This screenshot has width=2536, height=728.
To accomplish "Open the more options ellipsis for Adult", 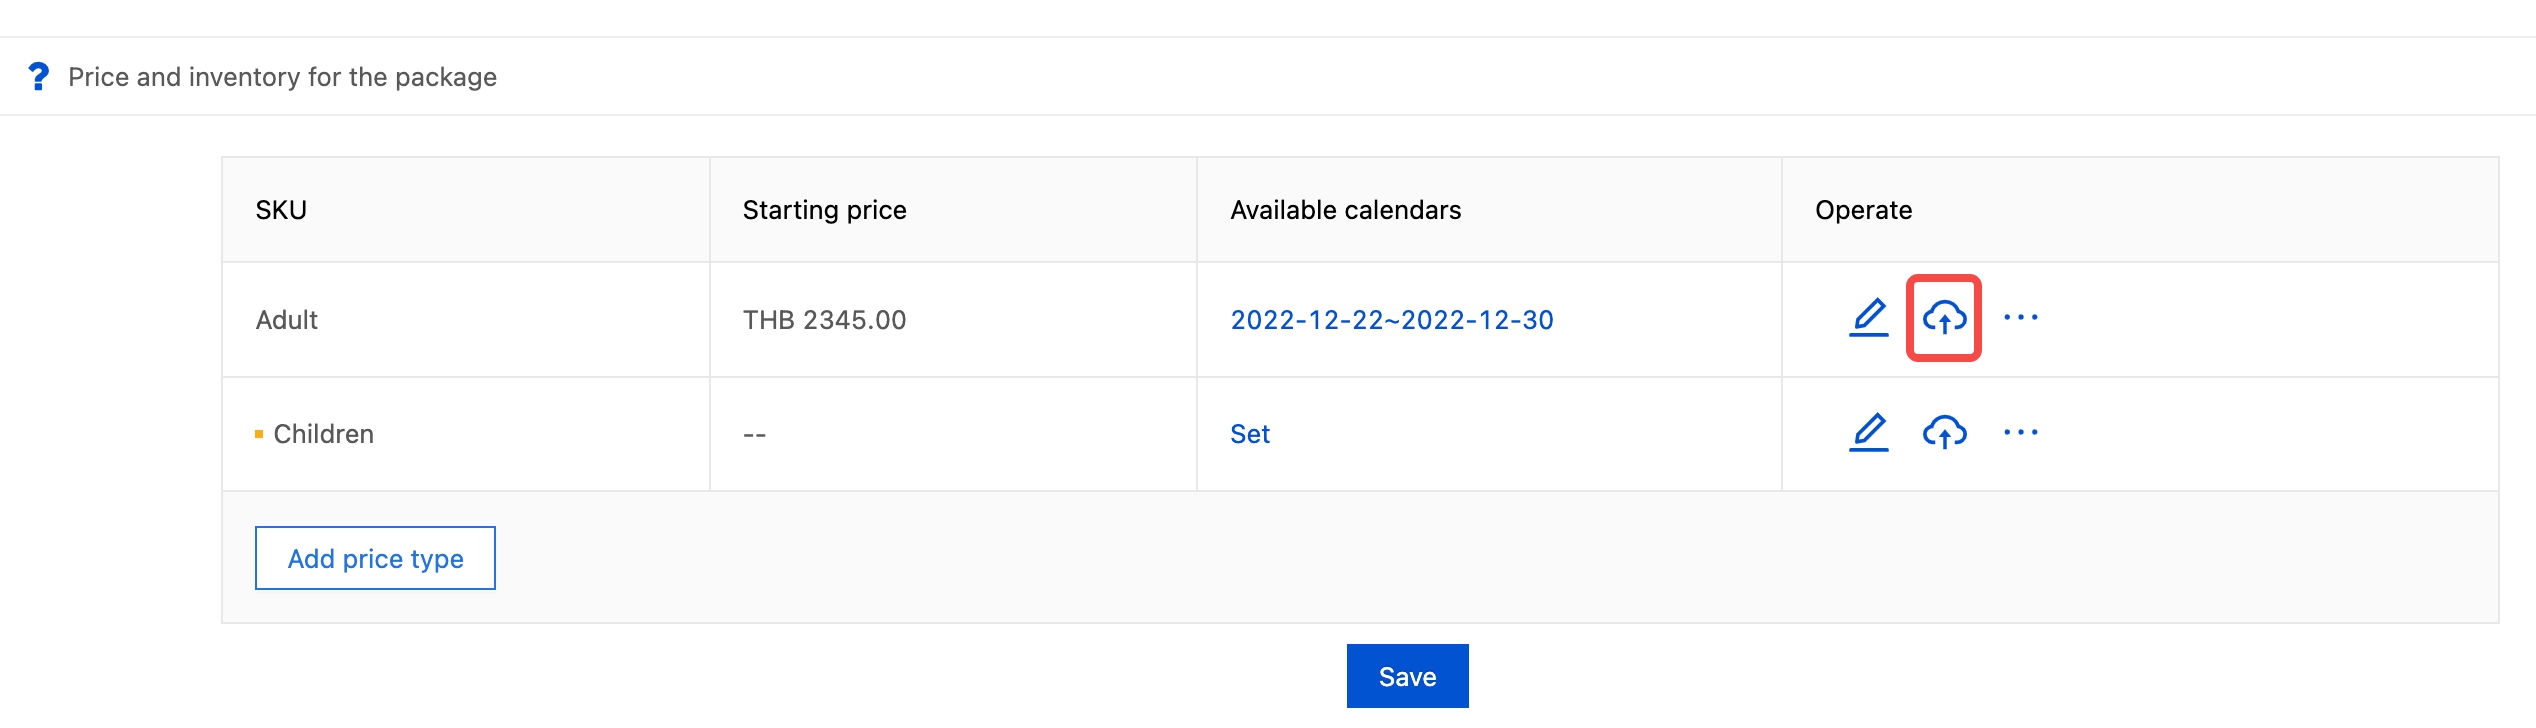I will 2020,318.
